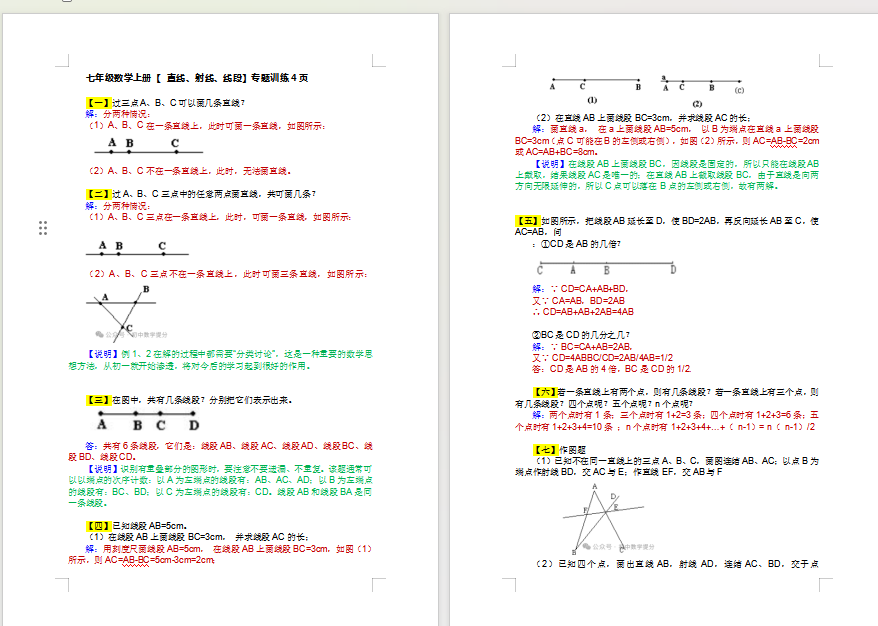Select the A B C line figure under question 二

point(137,248)
